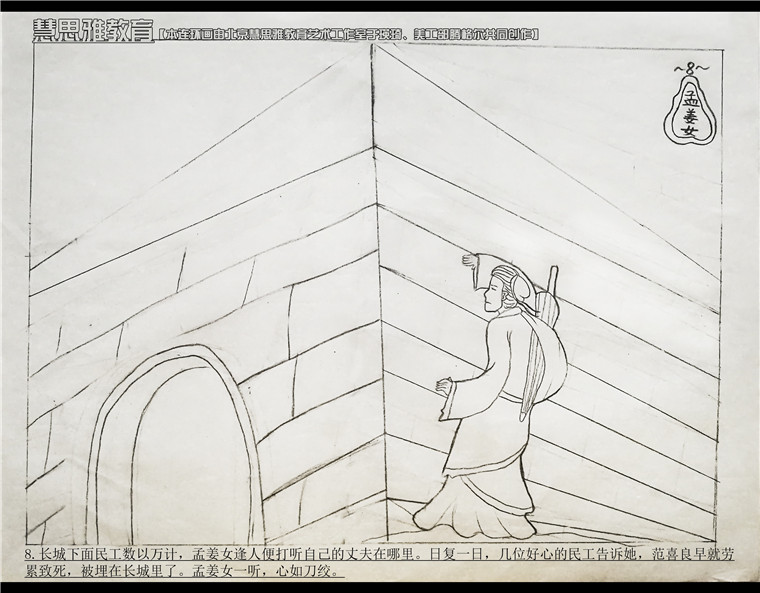The height and width of the screenshot is (593, 760).
Task: Click the Meng Jiangnu figure drawing
Action: click(x=495, y=400)
